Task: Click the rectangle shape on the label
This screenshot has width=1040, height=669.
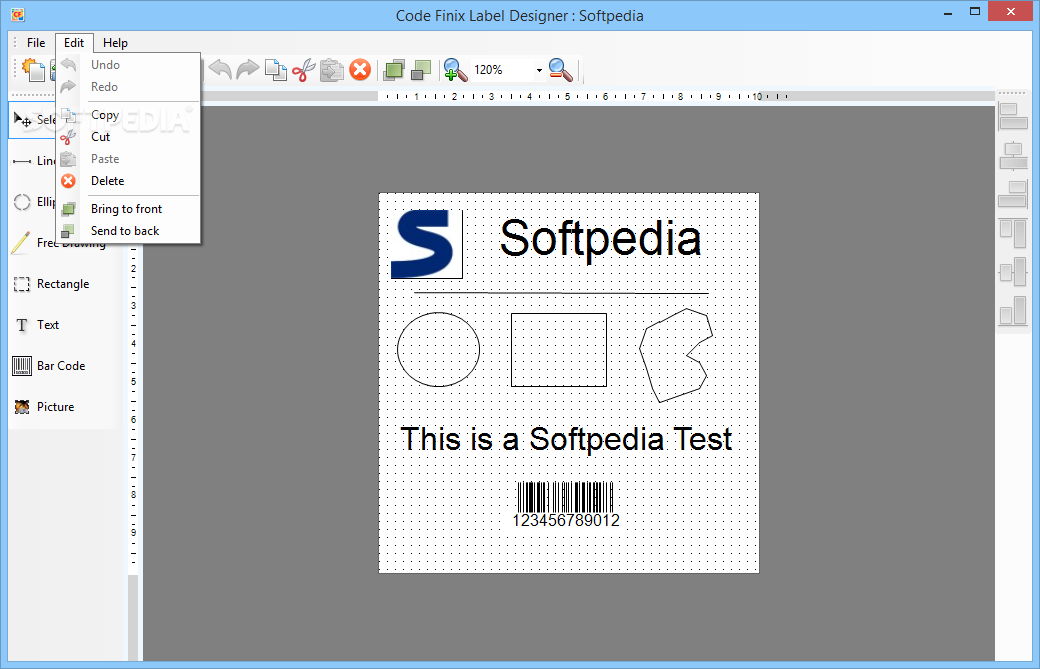Action: click(558, 349)
